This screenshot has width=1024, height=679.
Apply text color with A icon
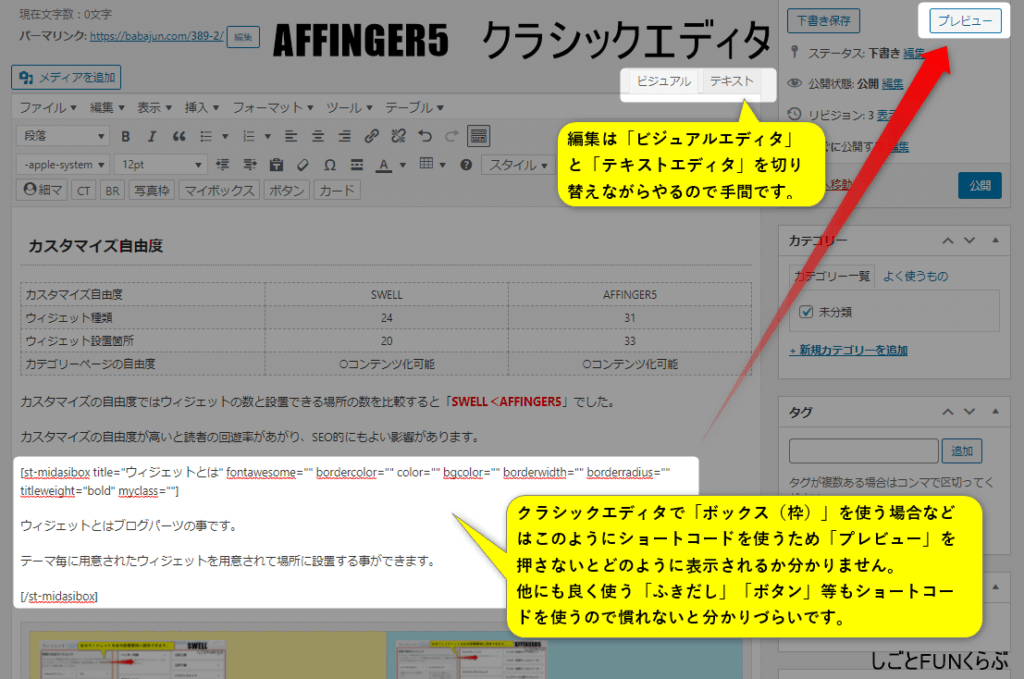(x=384, y=165)
